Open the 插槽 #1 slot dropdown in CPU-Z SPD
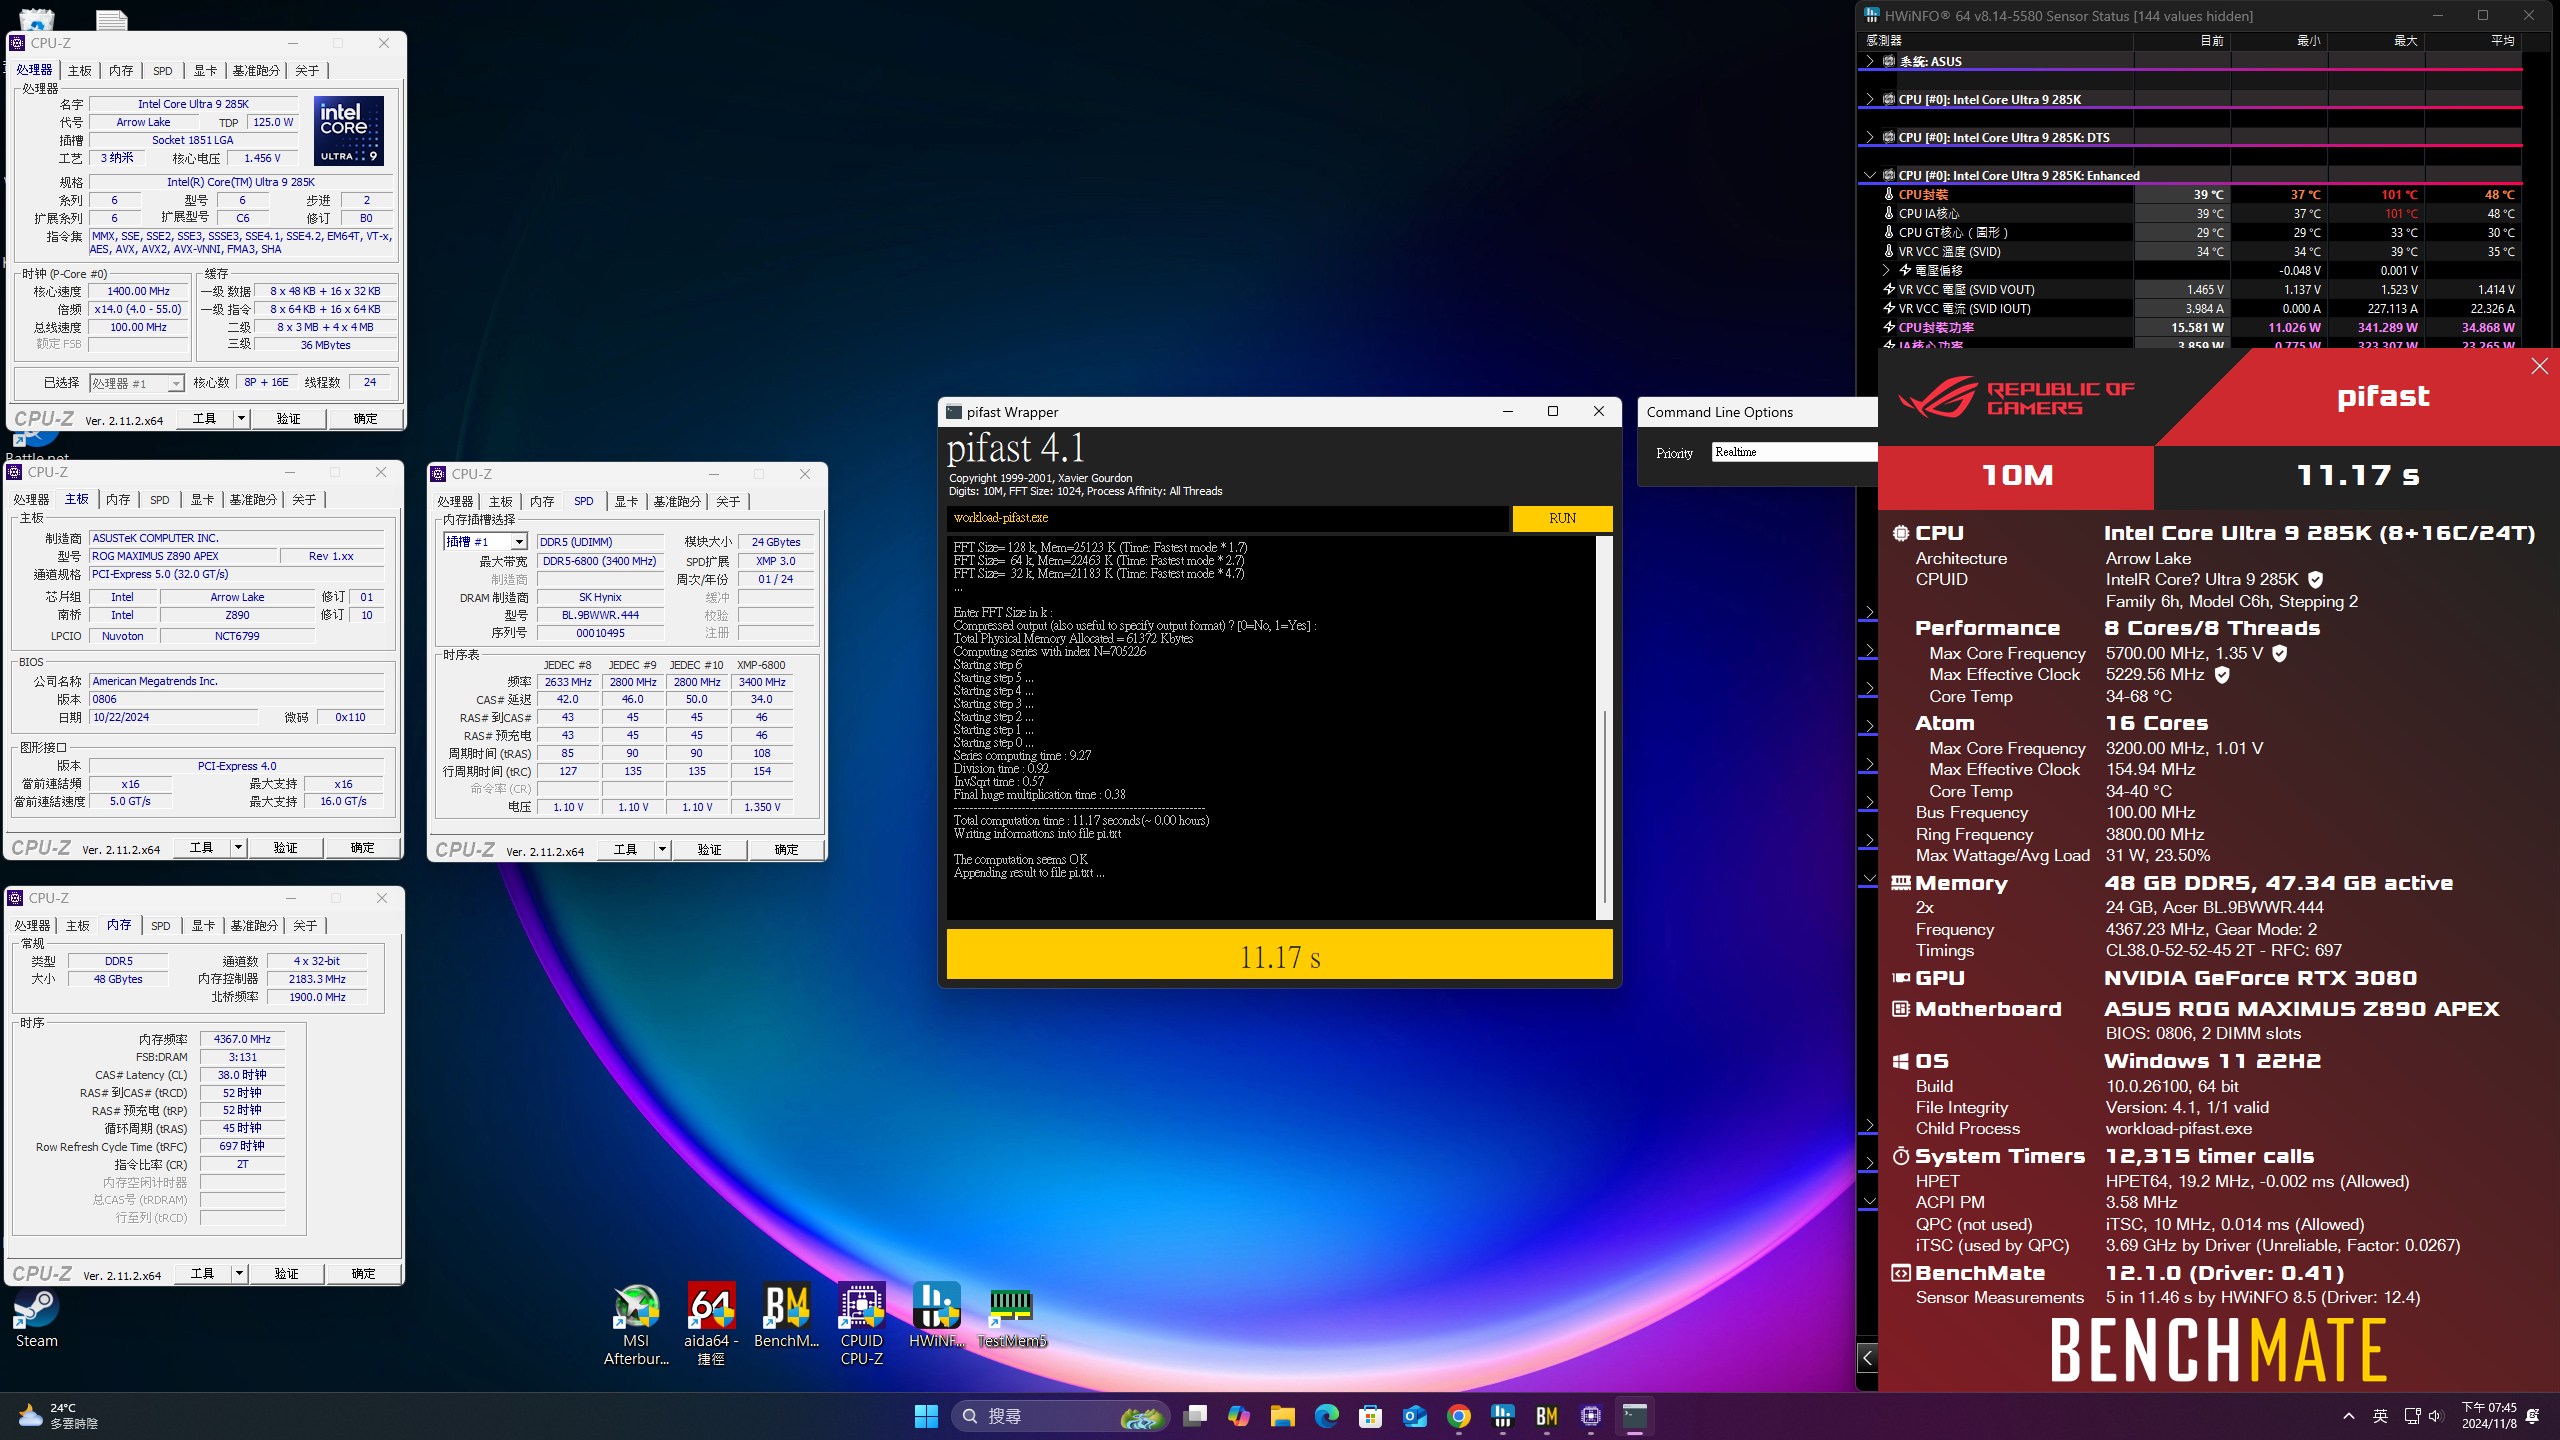2560x1440 pixels. click(519, 542)
